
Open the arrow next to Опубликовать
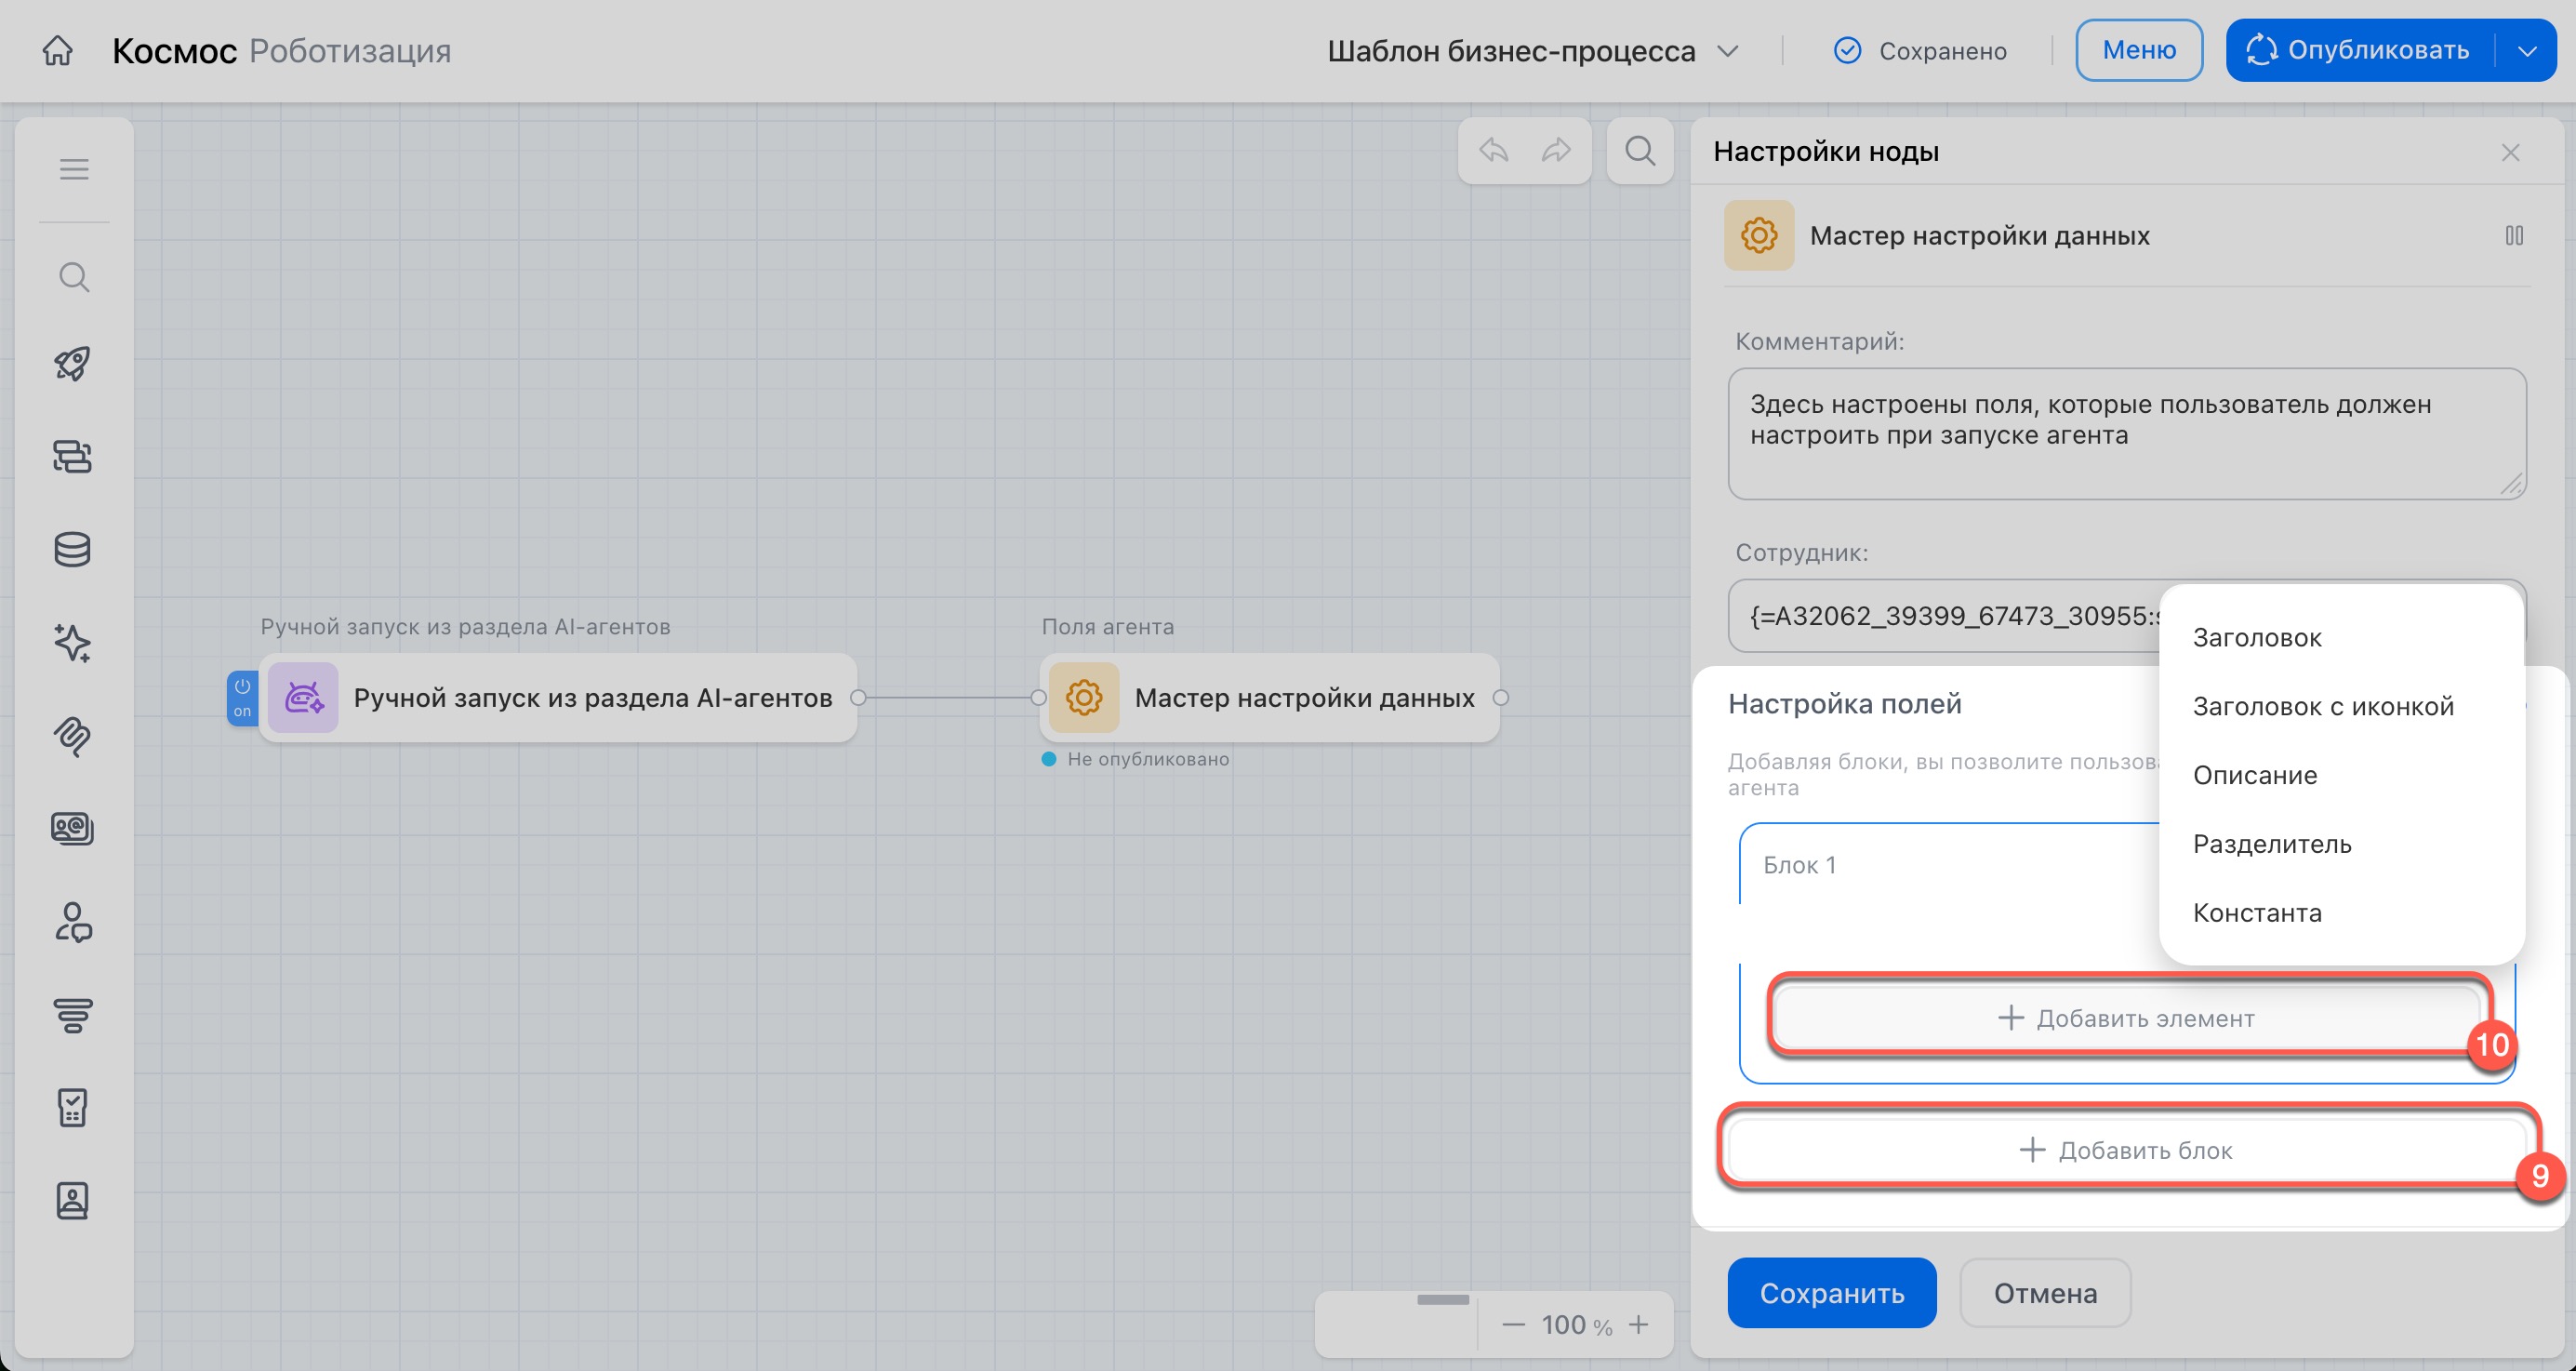[x=2527, y=51]
